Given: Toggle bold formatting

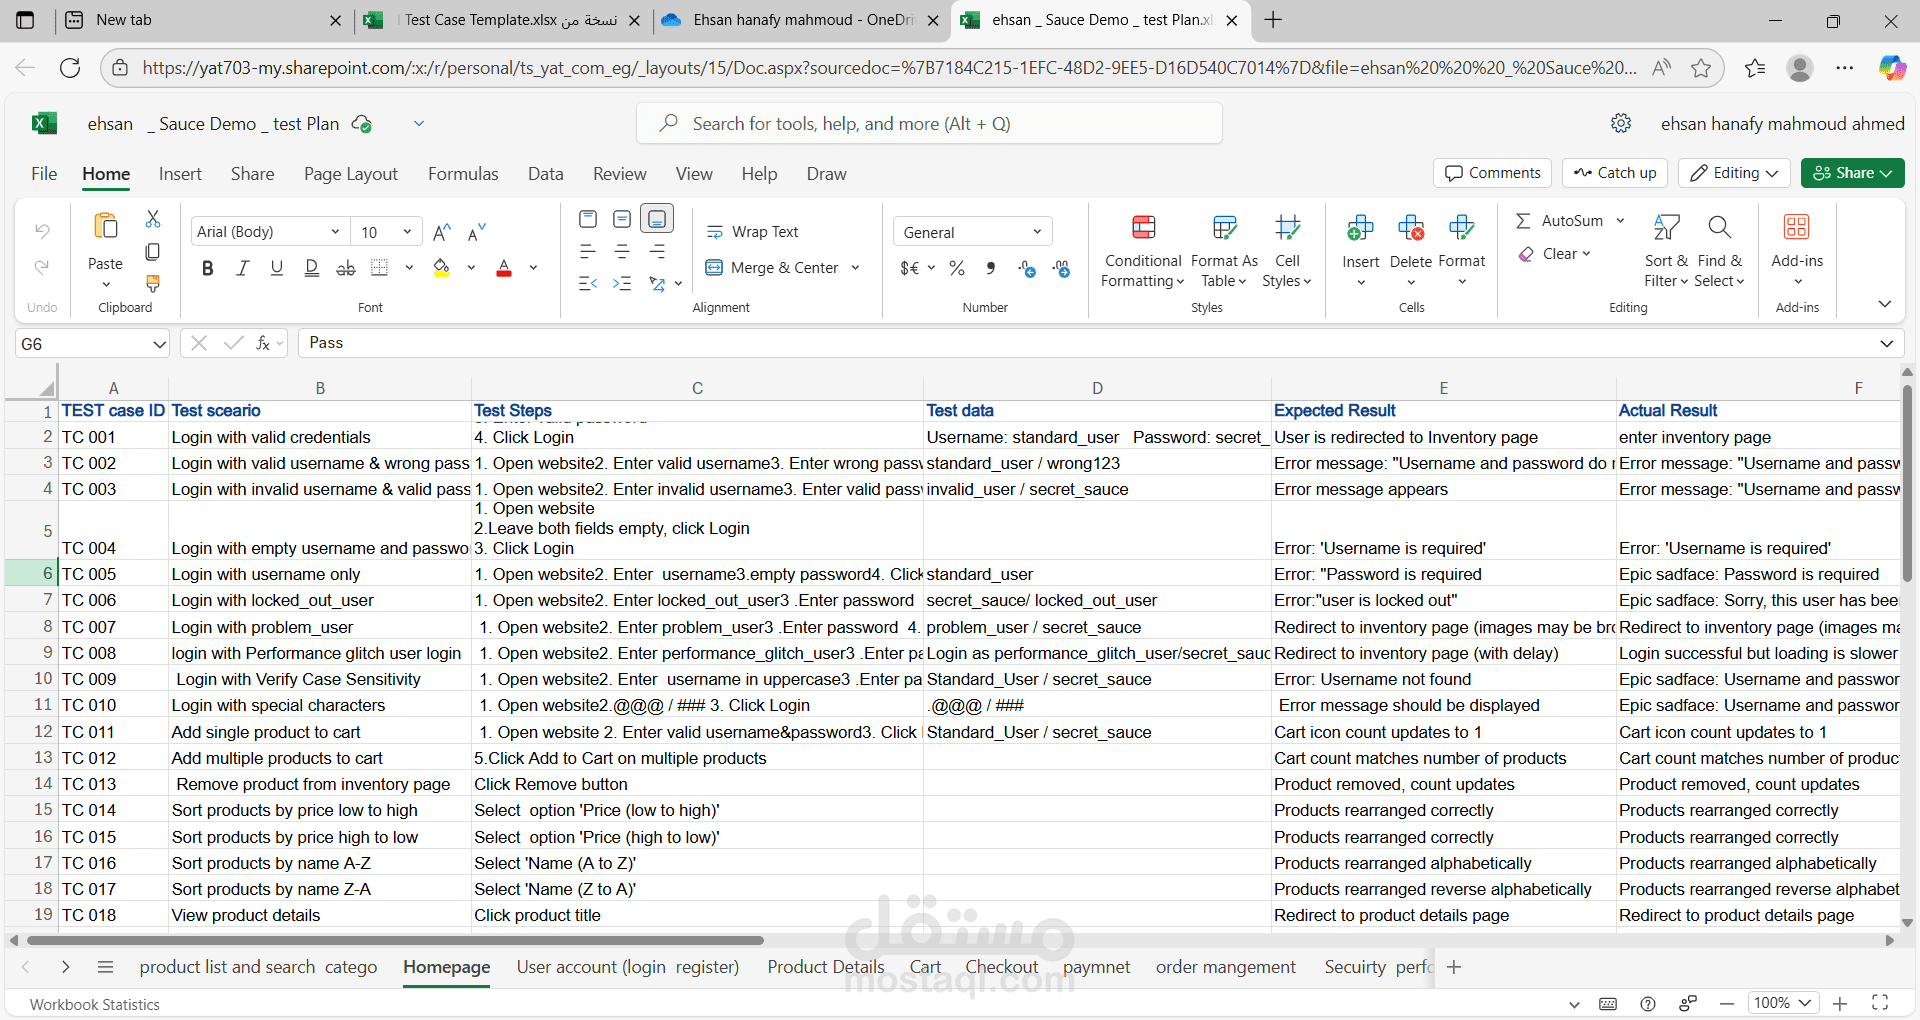Looking at the screenshot, I should [x=208, y=268].
